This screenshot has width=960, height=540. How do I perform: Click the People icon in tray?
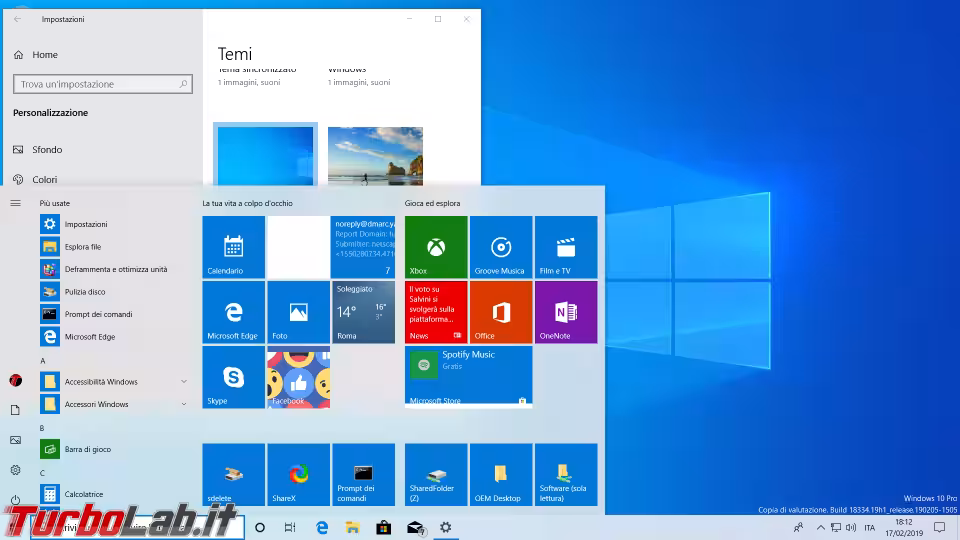(x=798, y=527)
